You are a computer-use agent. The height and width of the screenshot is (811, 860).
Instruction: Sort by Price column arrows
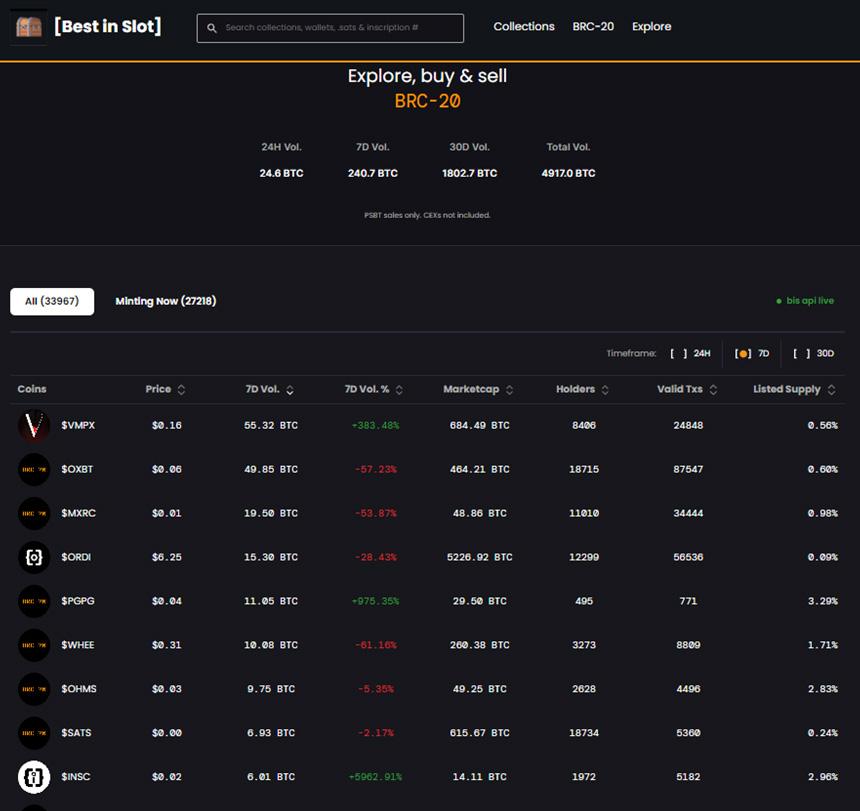point(182,389)
